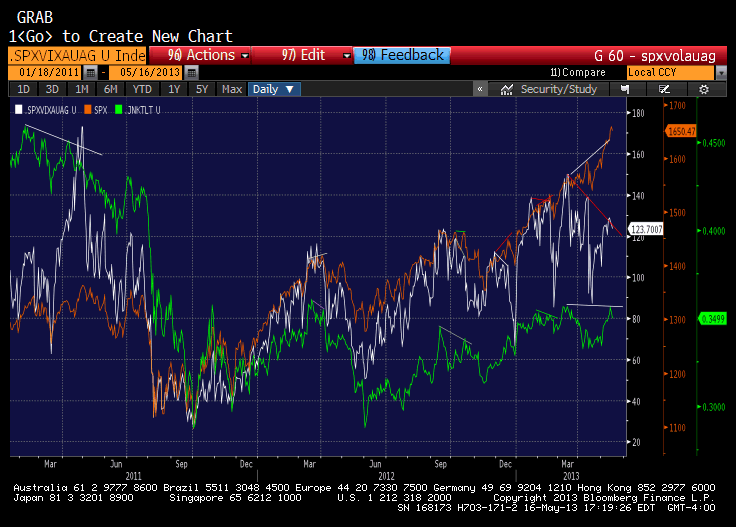Click the 1700 orange axis label
The width and height of the screenshot is (736, 527).
pos(677,106)
